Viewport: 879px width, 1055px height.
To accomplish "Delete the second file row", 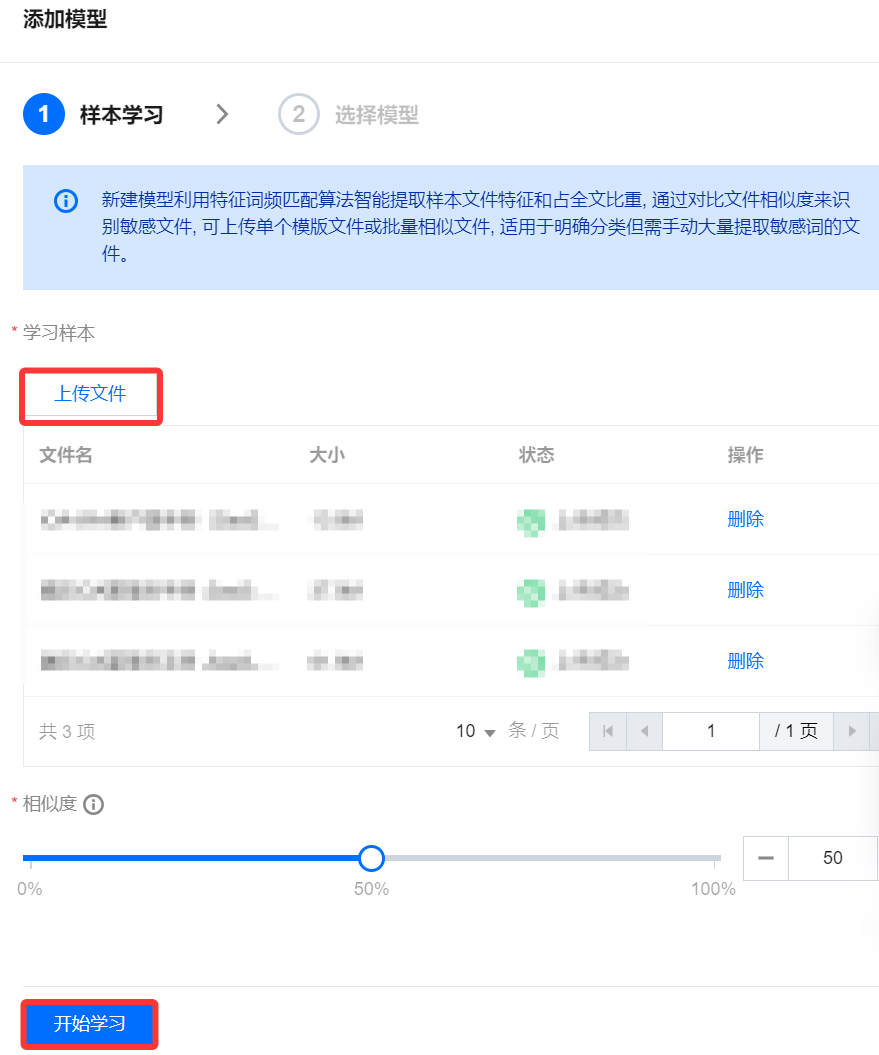I will [x=746, y=590].
